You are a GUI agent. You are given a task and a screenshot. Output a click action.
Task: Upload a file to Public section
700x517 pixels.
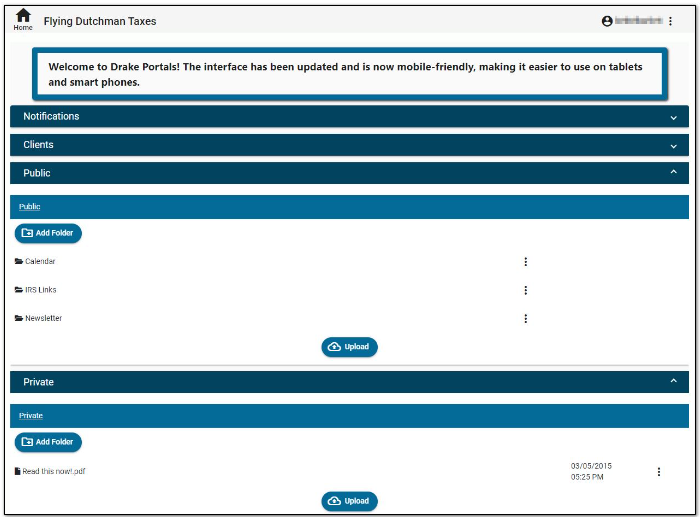point(349,347)
